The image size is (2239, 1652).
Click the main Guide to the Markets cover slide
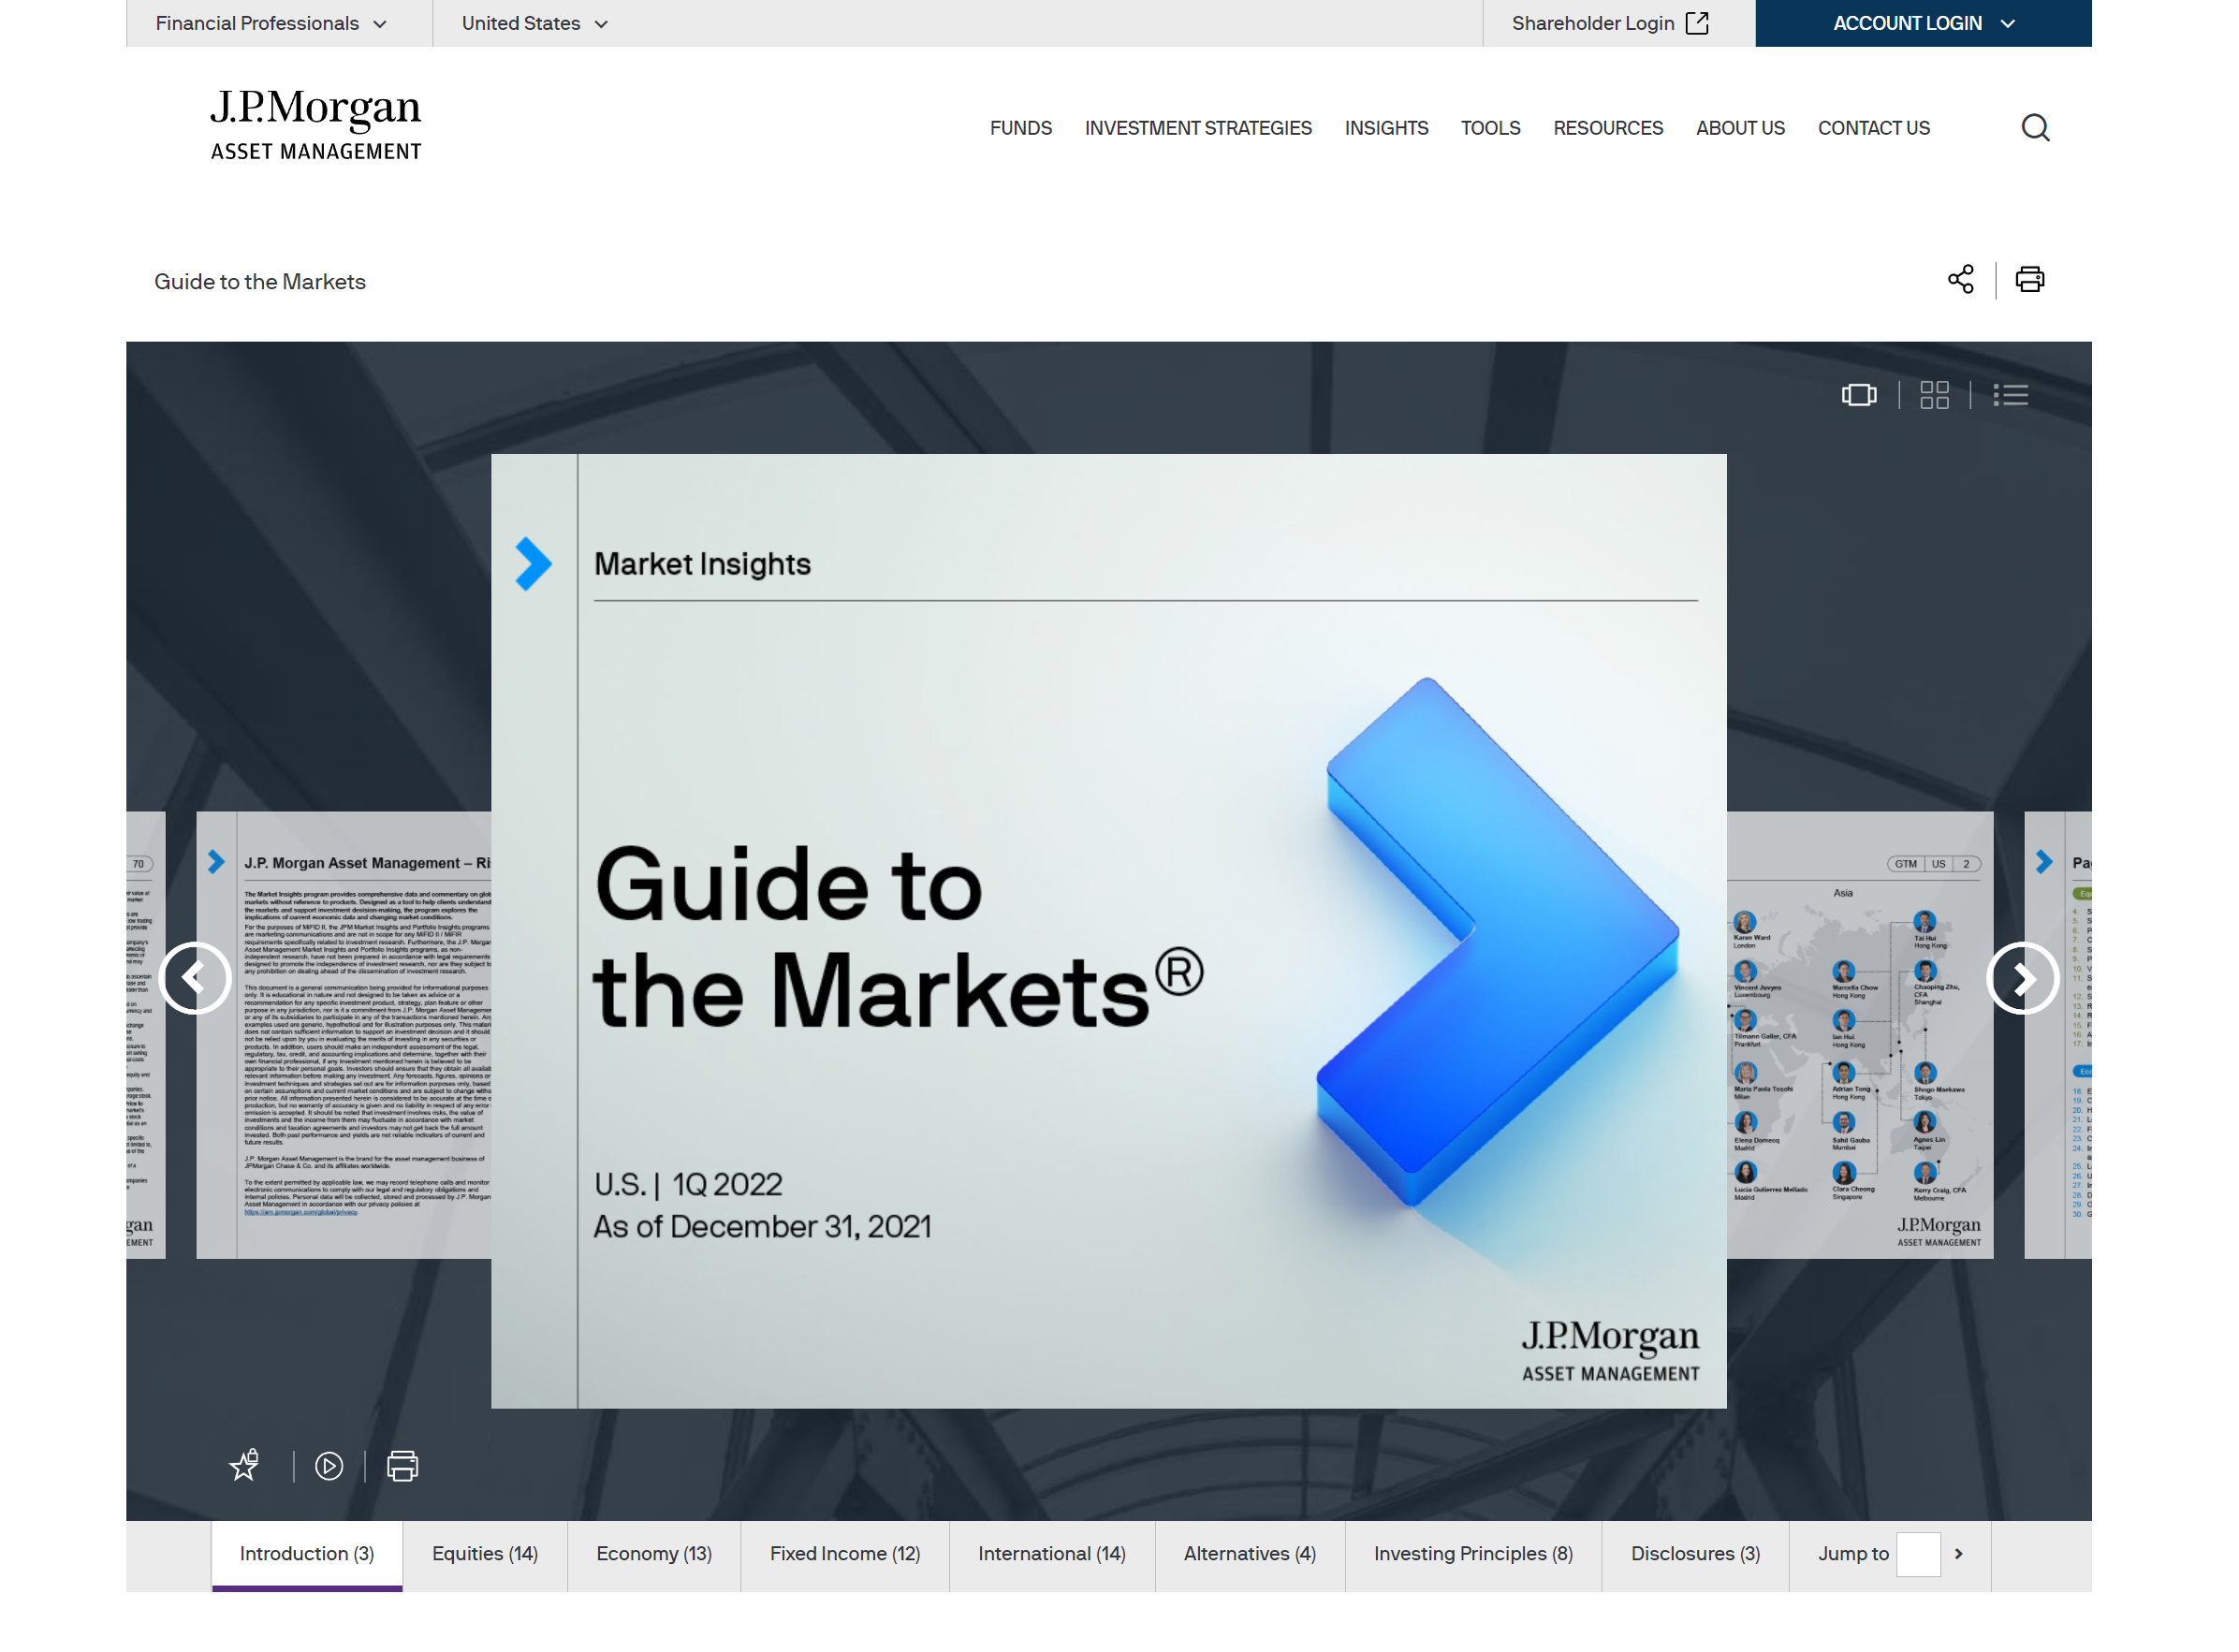1108,931
